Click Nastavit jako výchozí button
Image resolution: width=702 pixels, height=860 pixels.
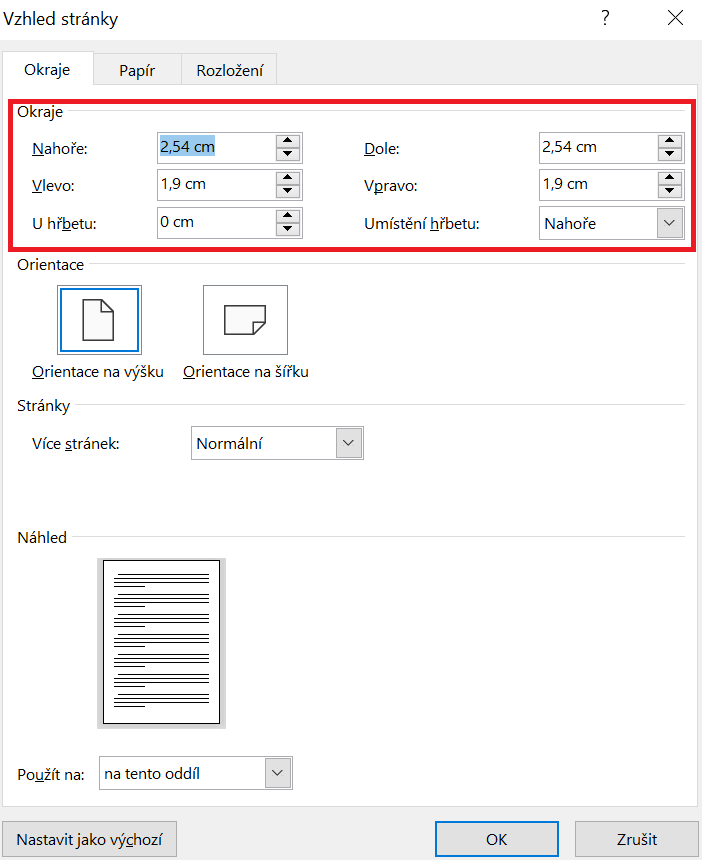tap(90, 839)
